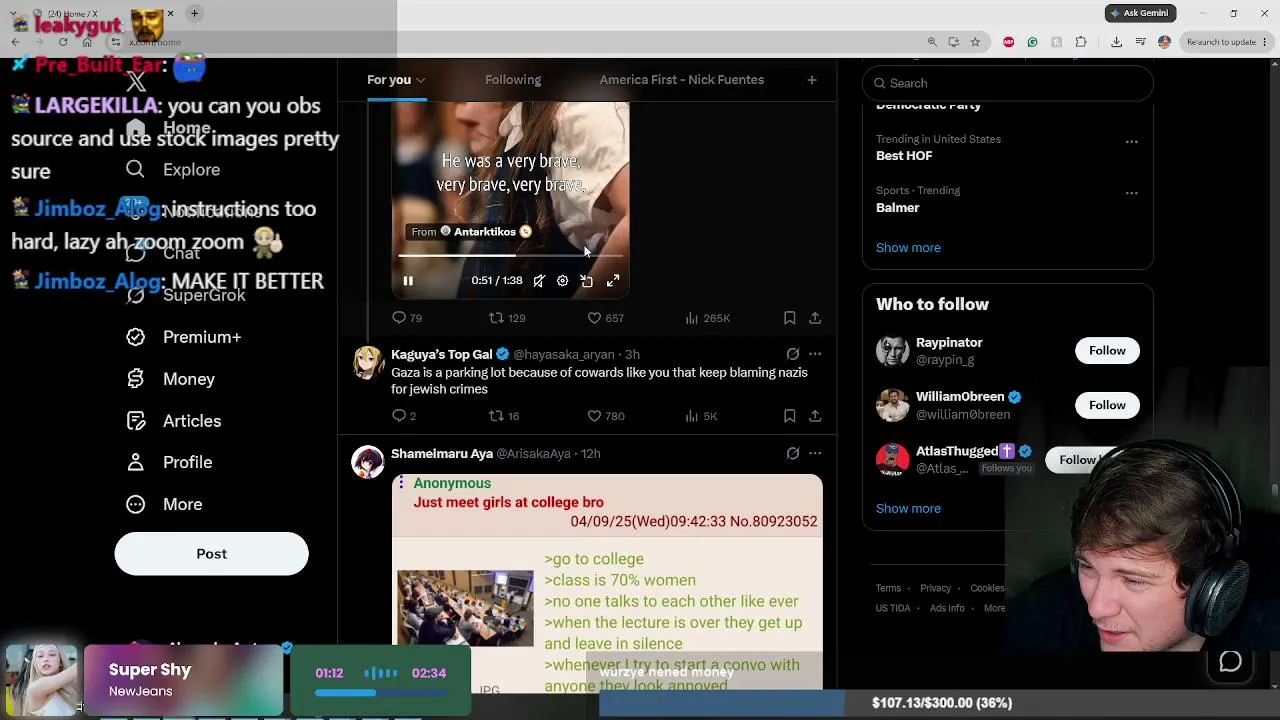View analytics for the 265K views post
The width and height of the screenshot is (1280, 720).
pos(707,318)
